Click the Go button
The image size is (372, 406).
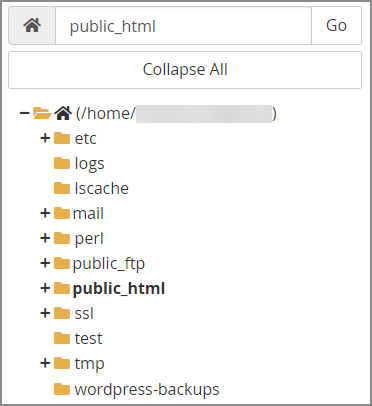pyautogui.click(x=336, y=26)
